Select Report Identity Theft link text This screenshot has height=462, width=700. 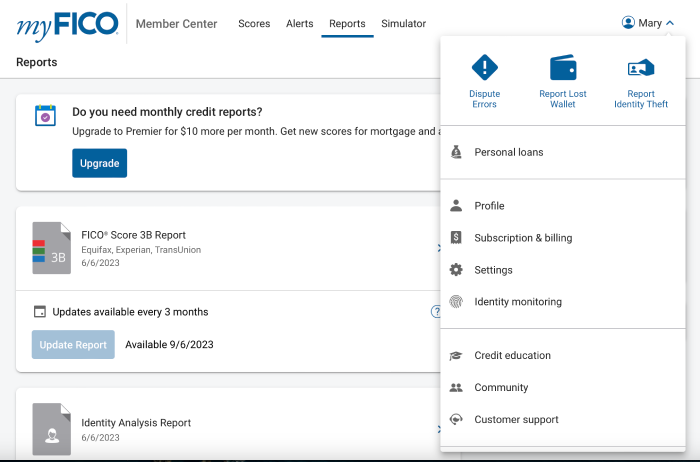point(641,99)
